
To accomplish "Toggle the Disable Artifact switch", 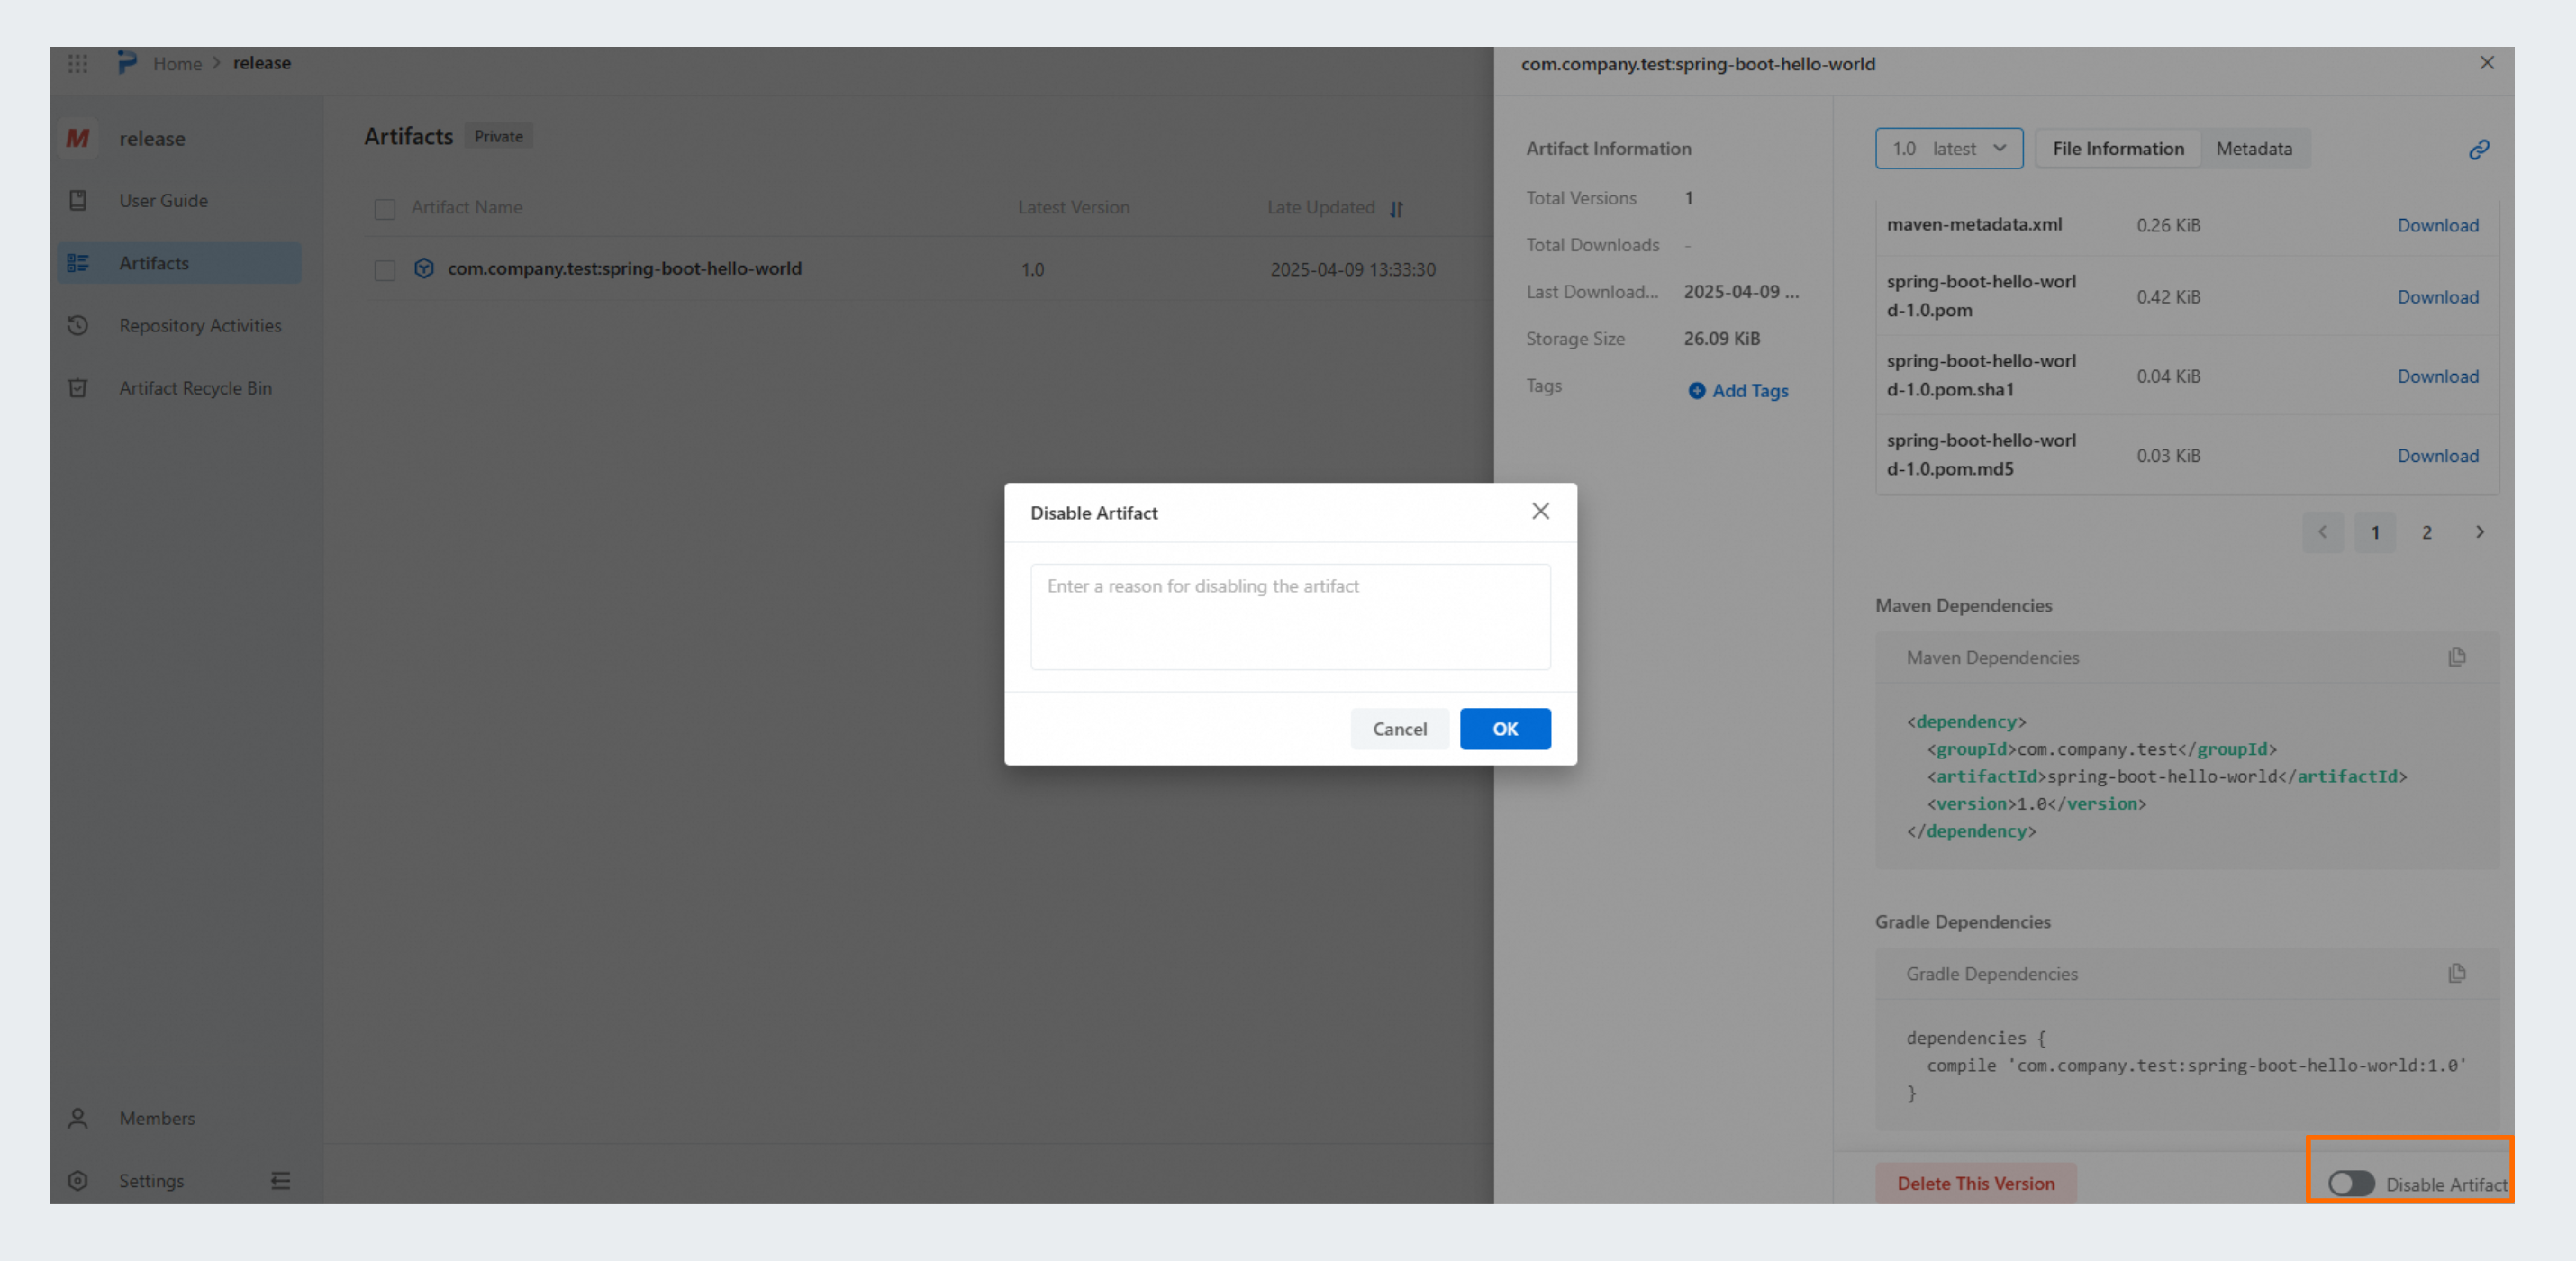I will click(2350, 1183).
